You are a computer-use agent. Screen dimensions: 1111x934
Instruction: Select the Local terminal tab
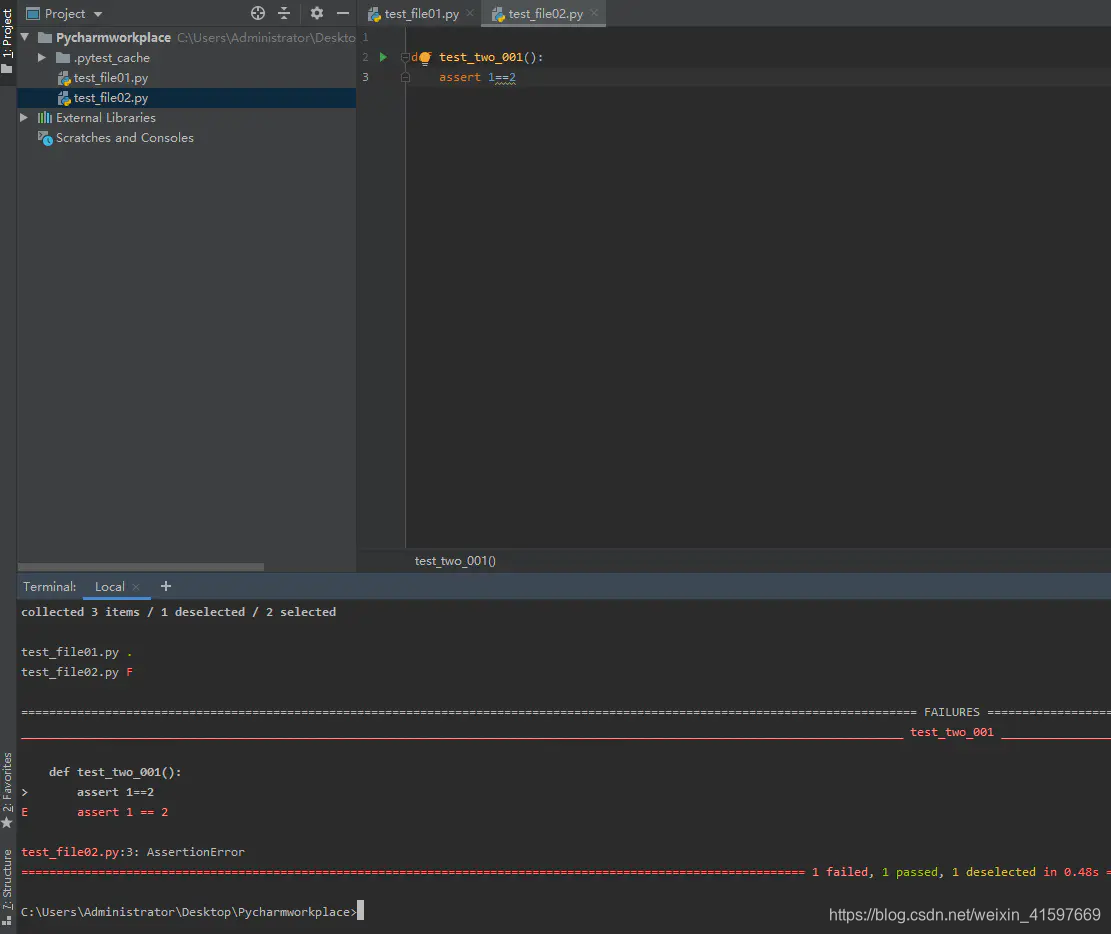(x=109, y=587)
